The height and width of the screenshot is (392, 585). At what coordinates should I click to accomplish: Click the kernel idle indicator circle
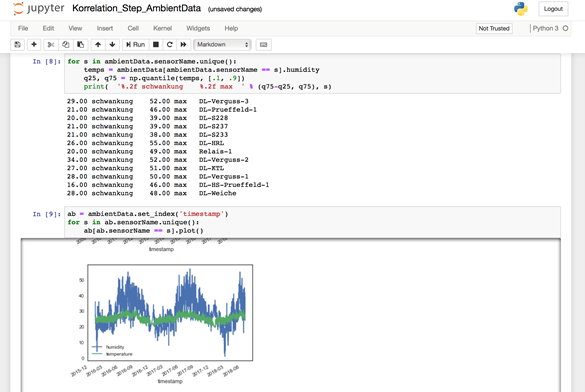[565, 28]
